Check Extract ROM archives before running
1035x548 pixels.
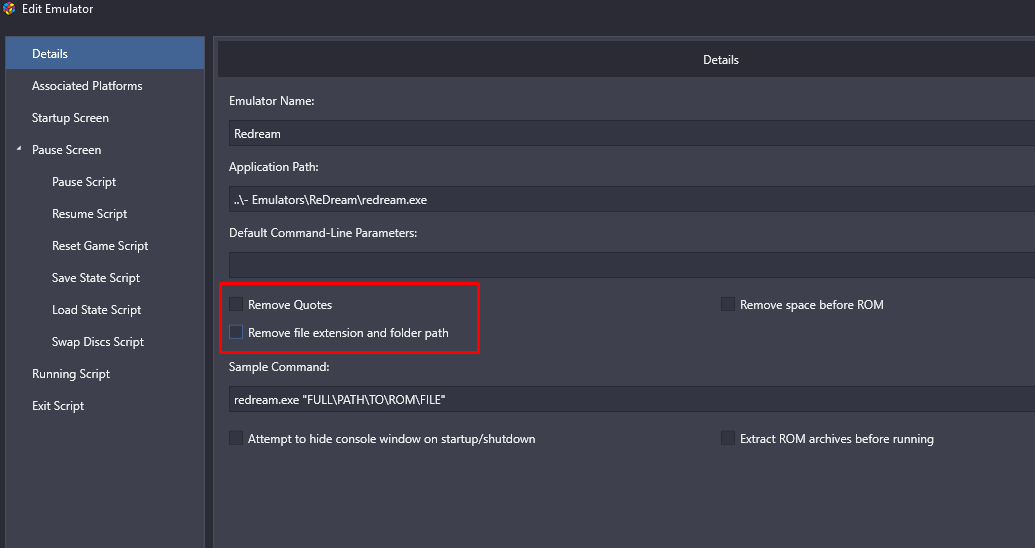pos(727,438)
